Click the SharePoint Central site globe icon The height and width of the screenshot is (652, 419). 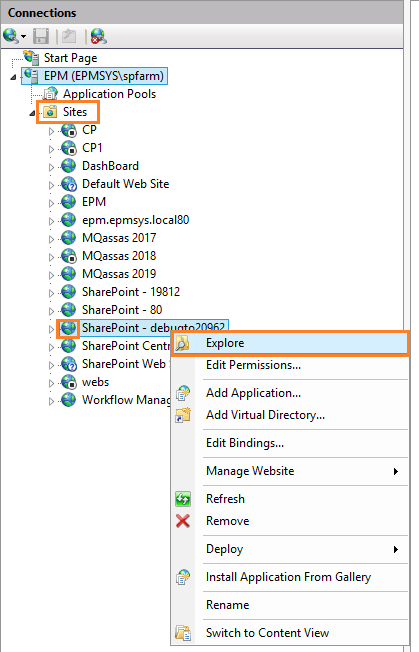pyautogui.click(x=69, y=346)
